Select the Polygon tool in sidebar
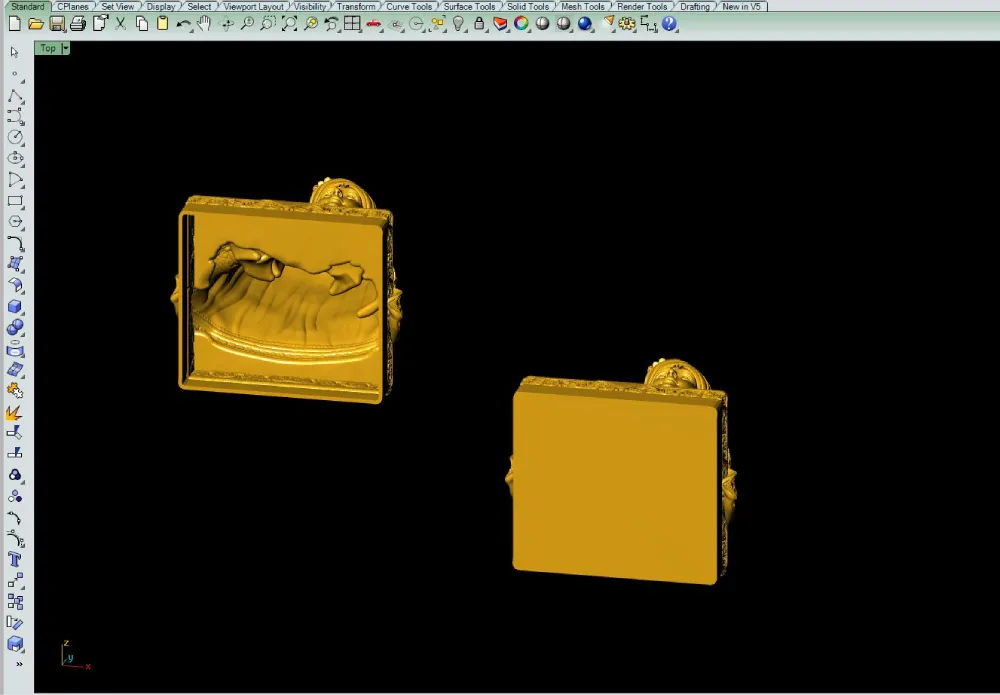Screen dimensions: 1000x695 [15, 223]
